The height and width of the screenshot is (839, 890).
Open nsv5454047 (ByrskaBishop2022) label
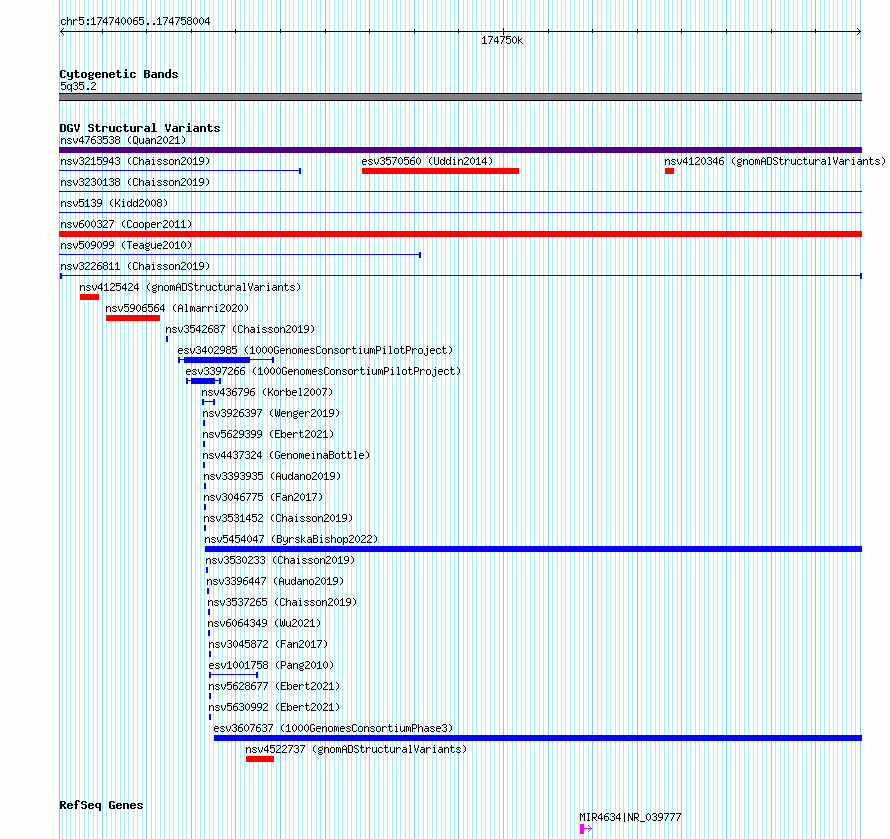(x=291, y=539)
